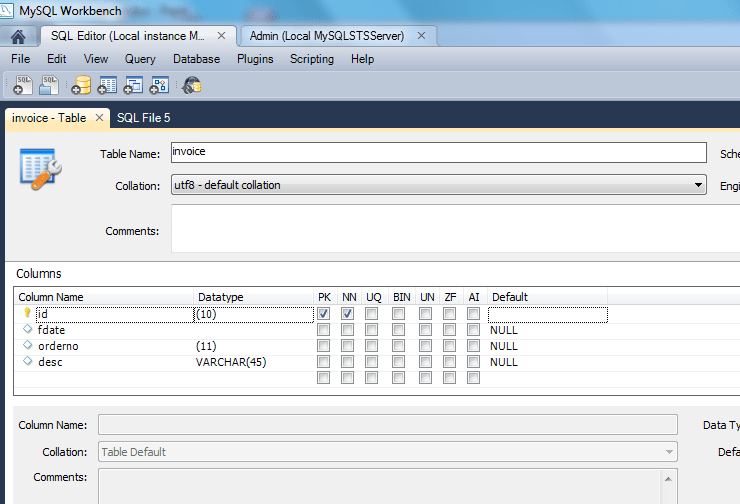Viewport: 740px width, 504px height.
Task: Check UQ for the desc column
Action: pos(371,362)
